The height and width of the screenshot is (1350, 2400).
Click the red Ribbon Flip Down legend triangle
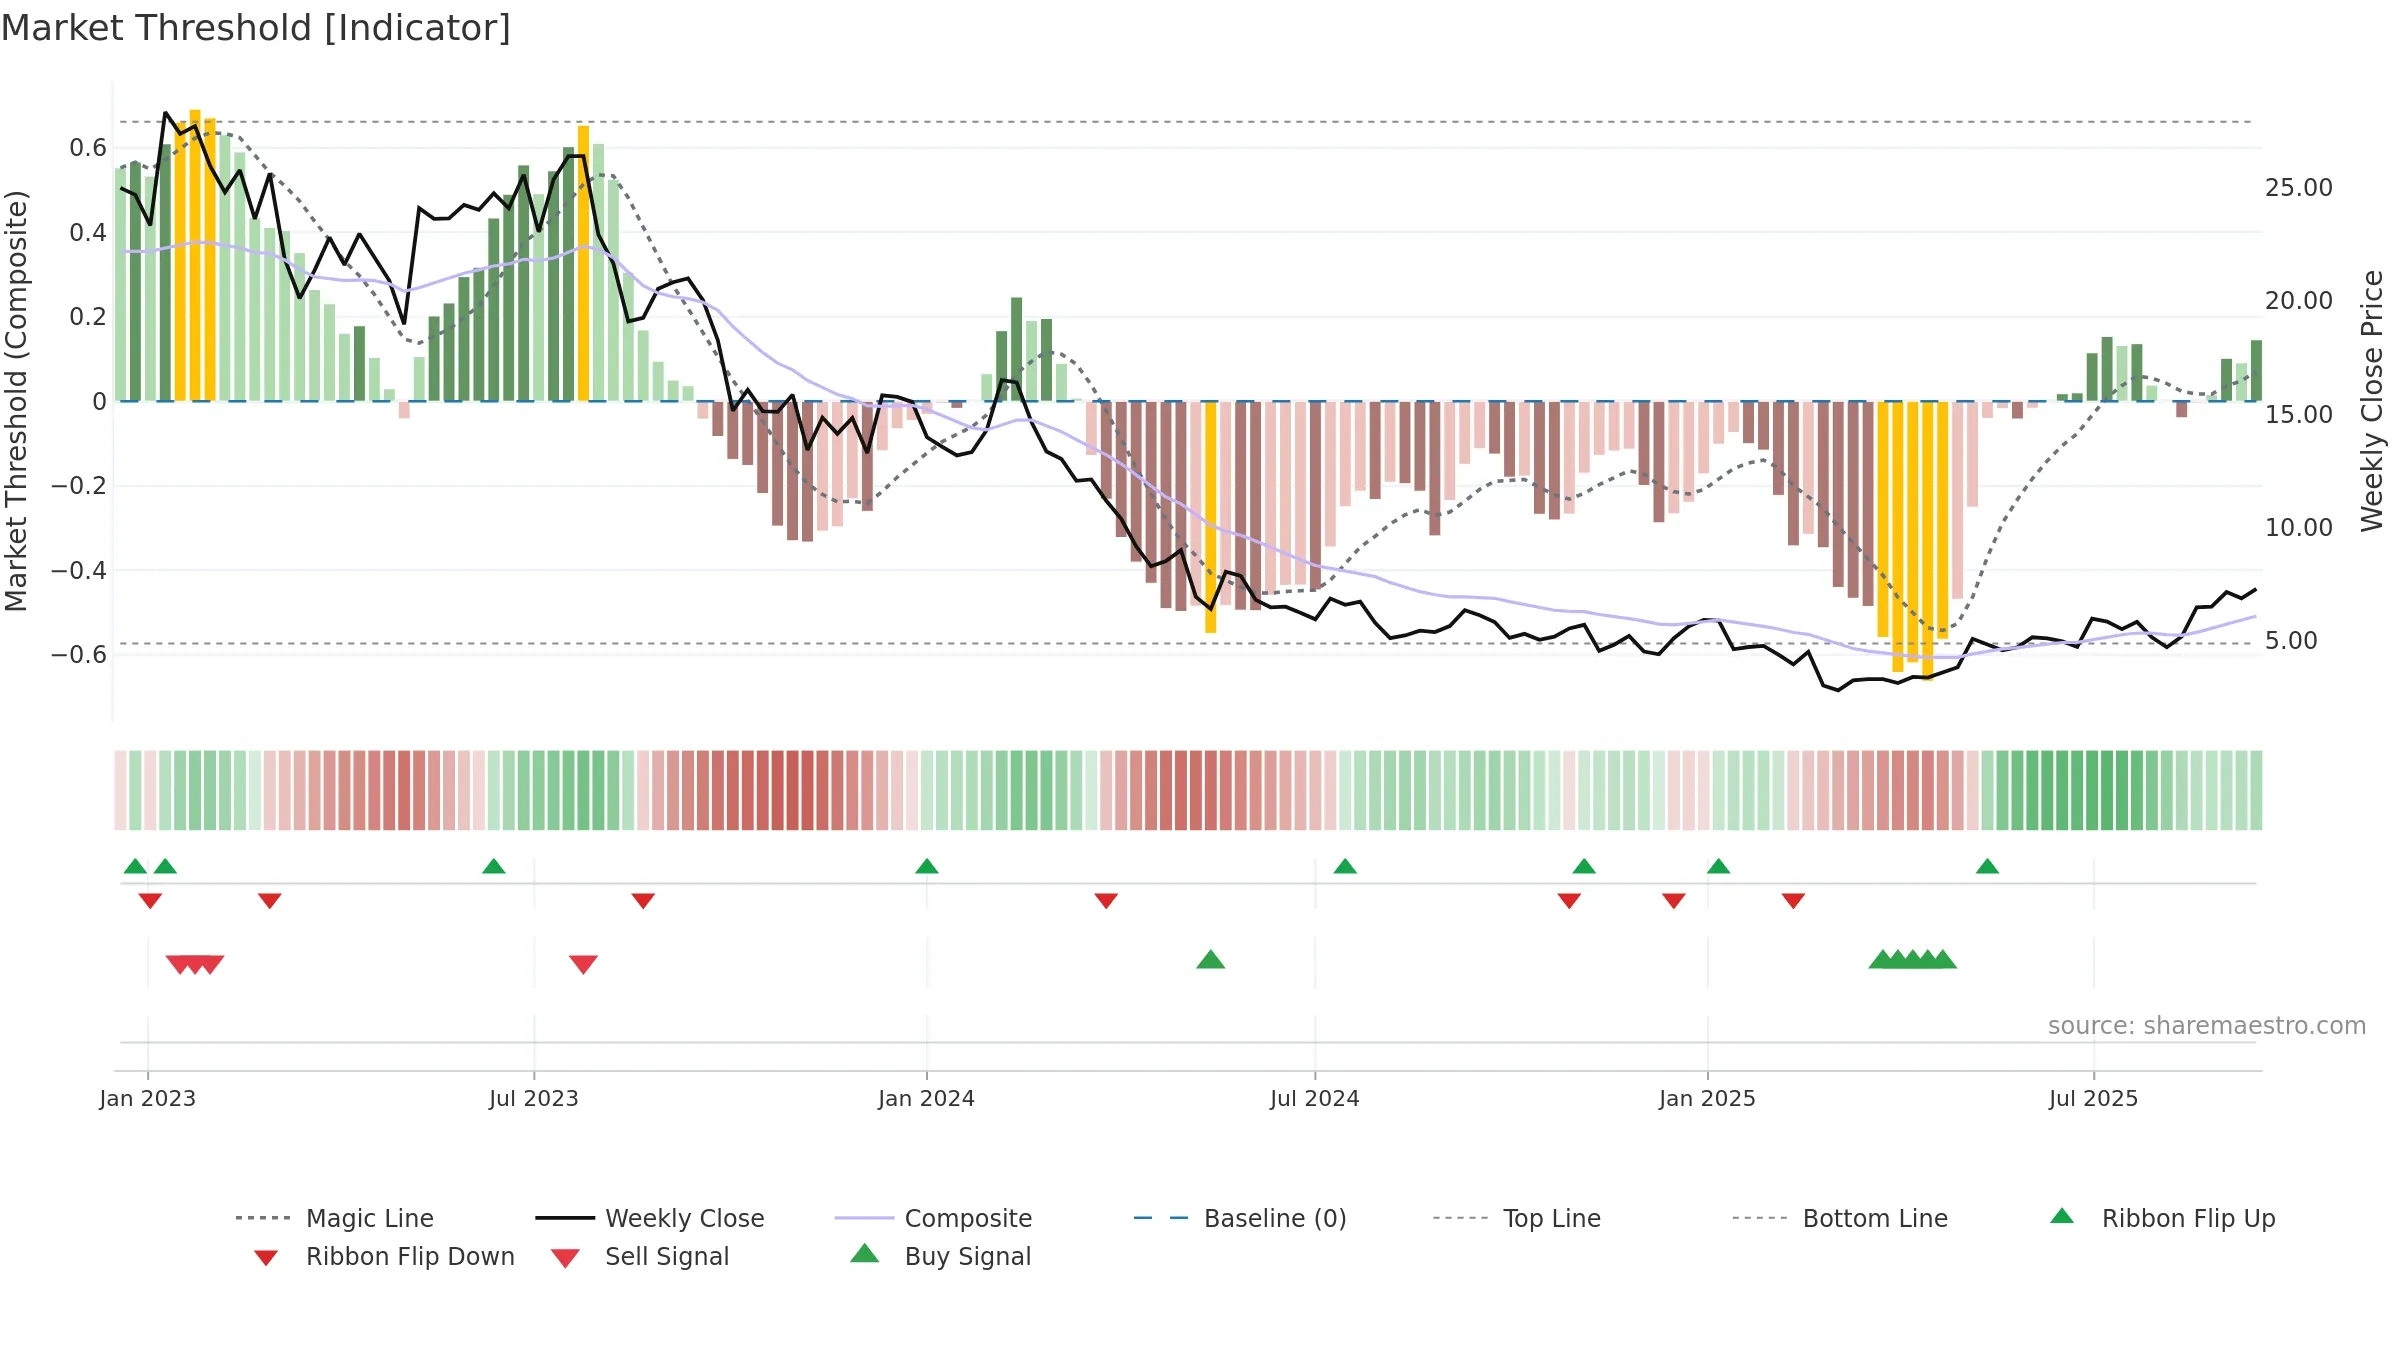266,1258
